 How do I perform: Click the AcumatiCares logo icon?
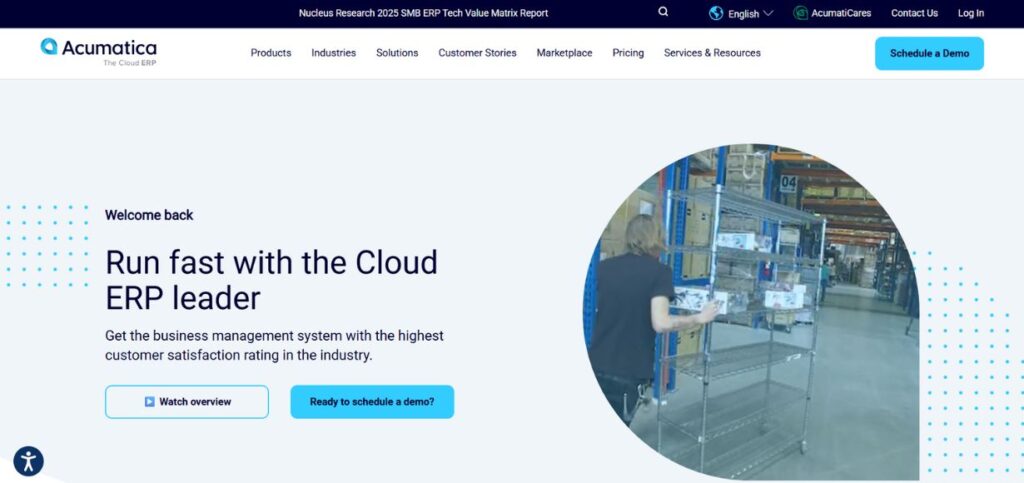point(801,13)
